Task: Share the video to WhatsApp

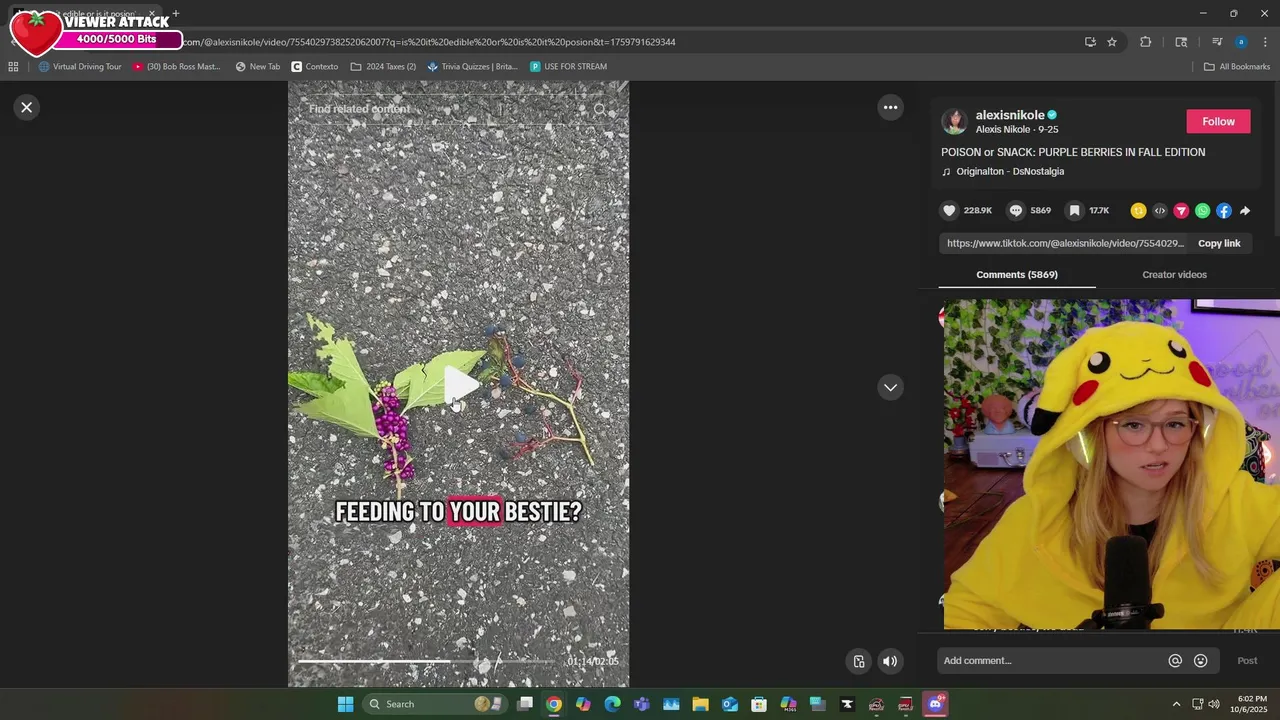Action: point(1203,210)
